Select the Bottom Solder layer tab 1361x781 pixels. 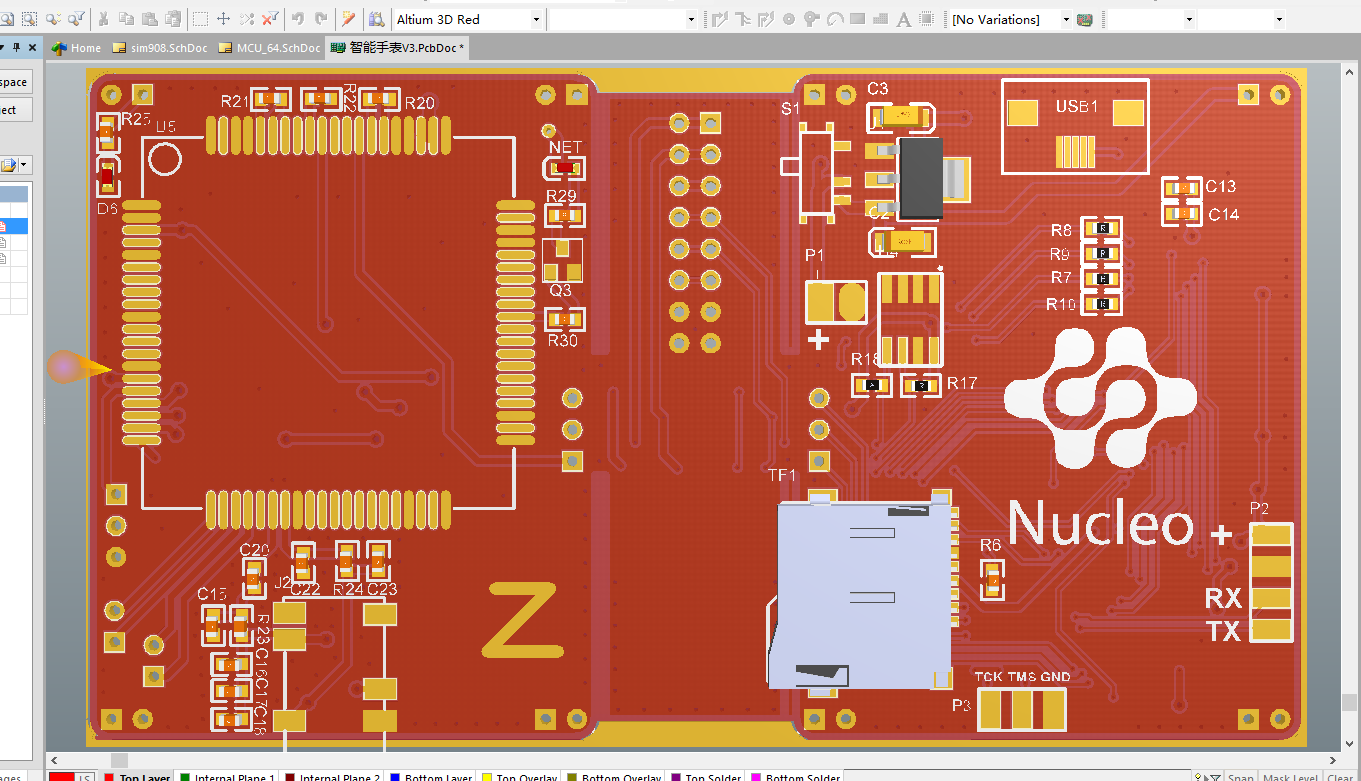[795, 777]
